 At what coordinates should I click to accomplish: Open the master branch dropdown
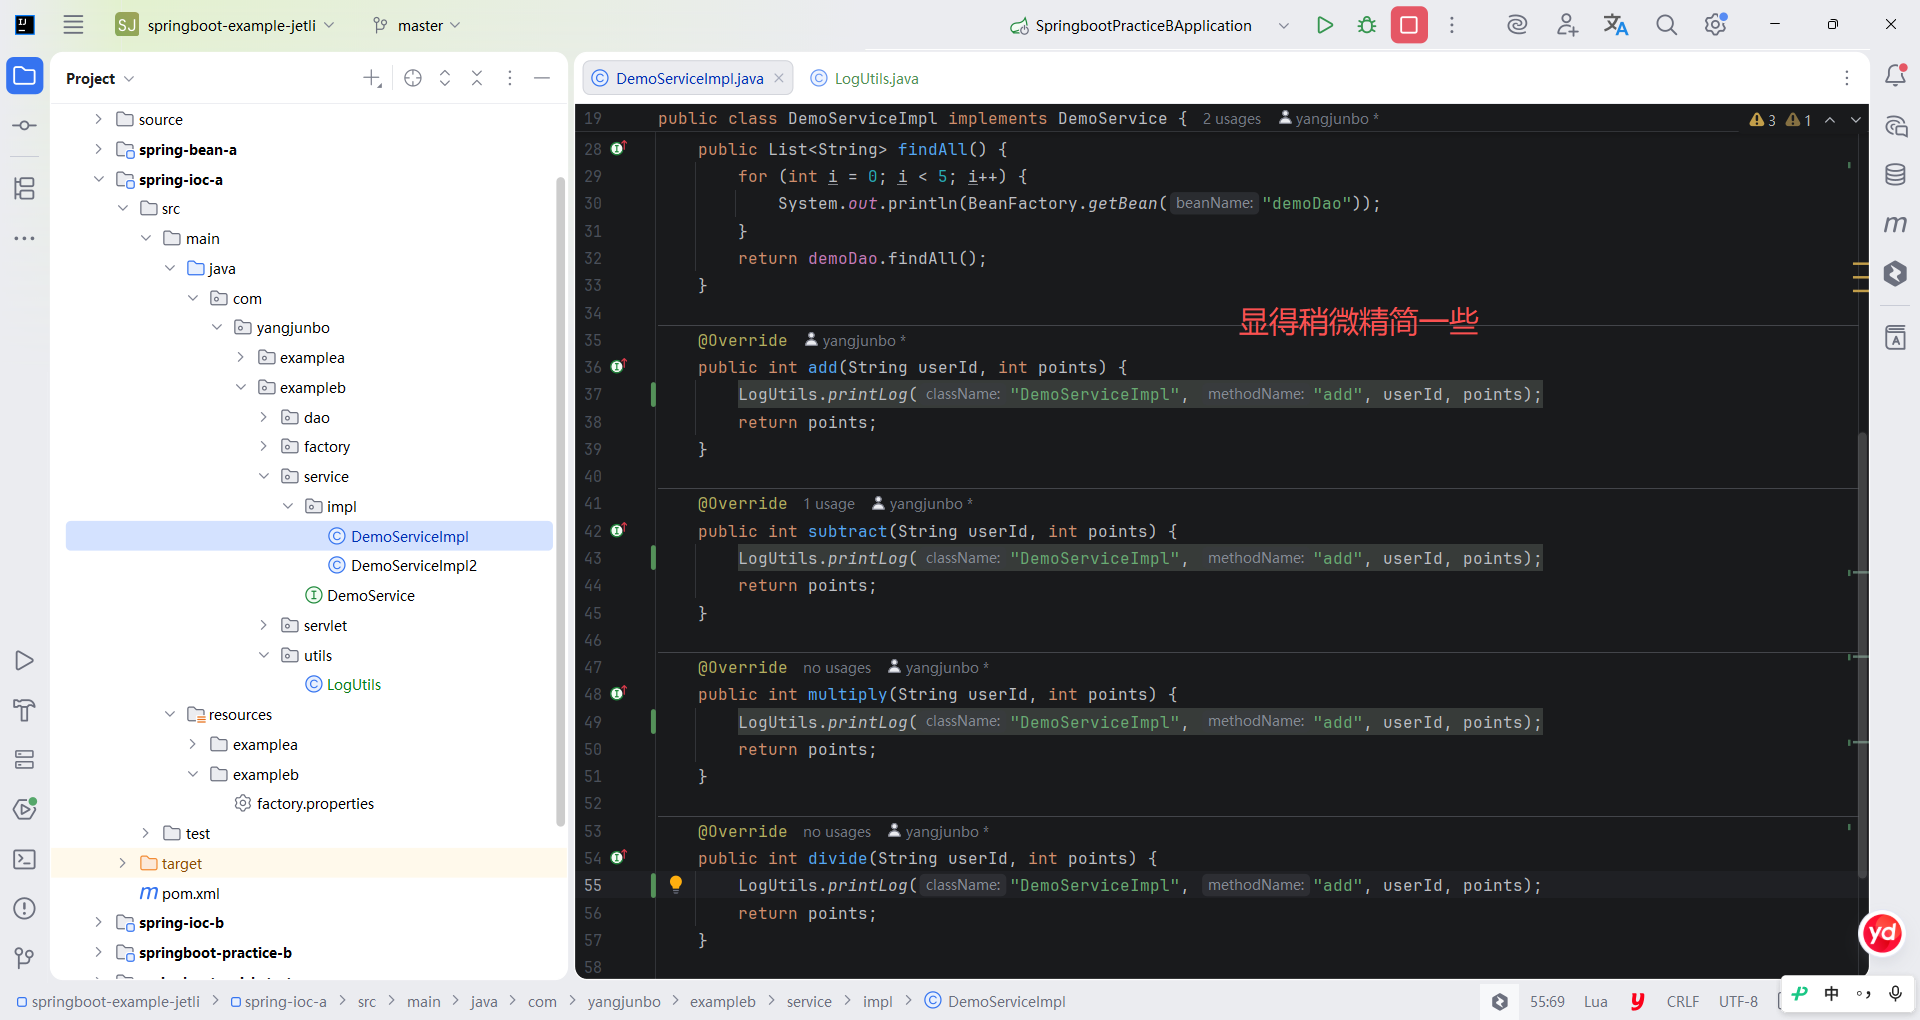click(417, 25)
